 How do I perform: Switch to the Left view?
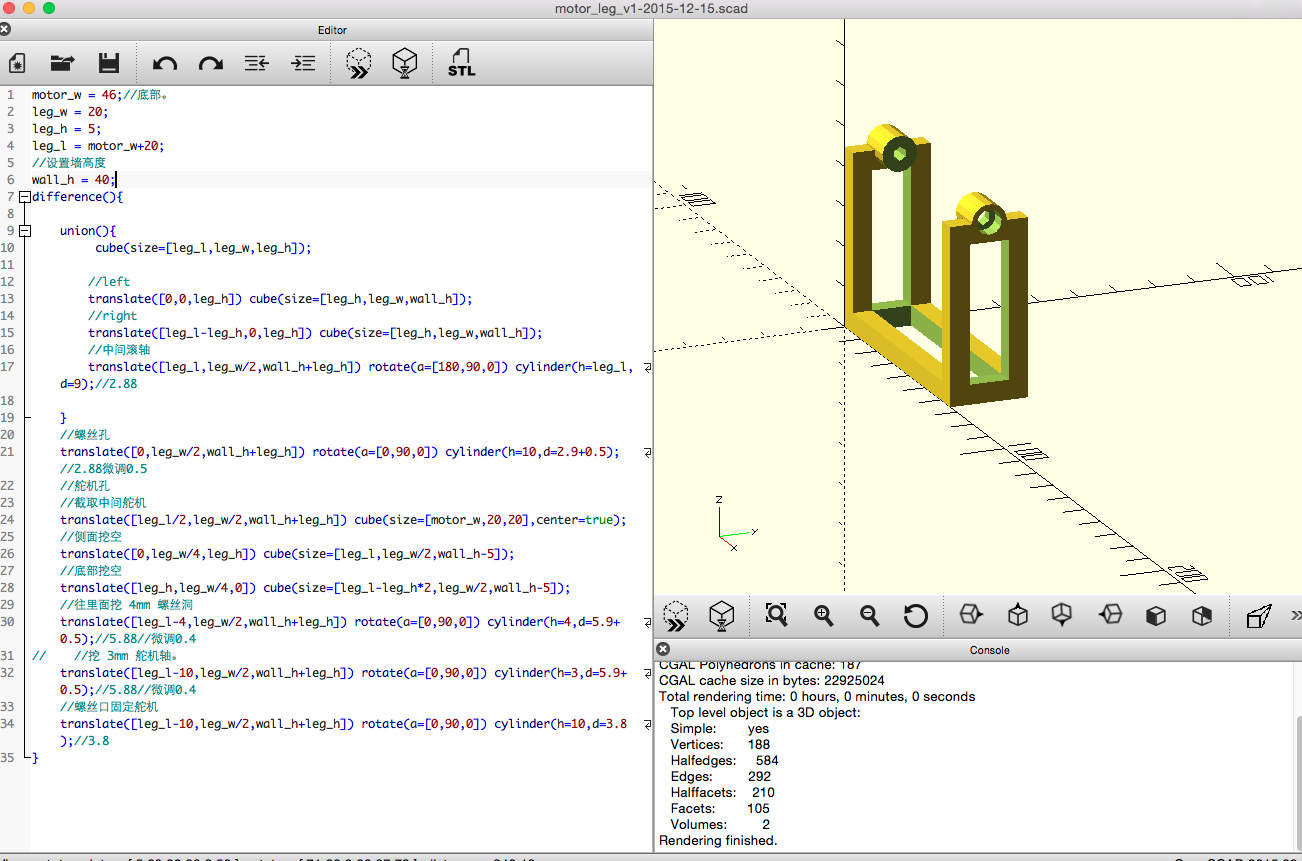tap(1110, 615)
